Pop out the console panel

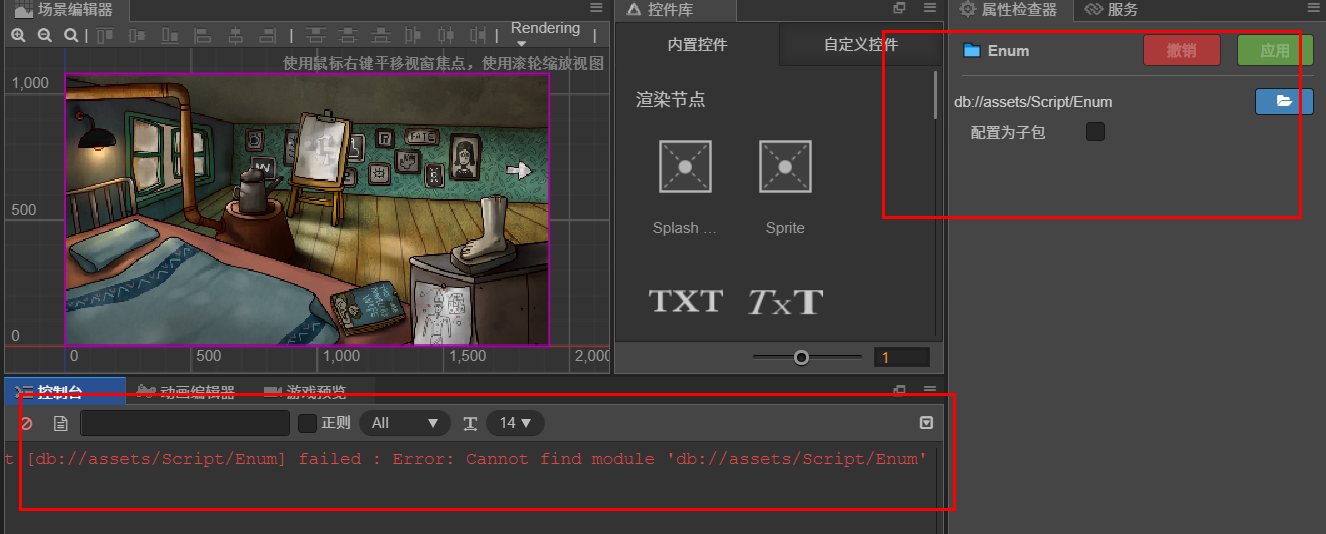(x=899, y=390)
